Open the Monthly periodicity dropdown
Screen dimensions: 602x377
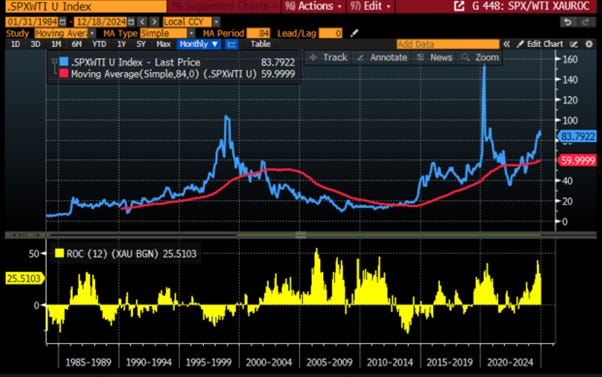[x=199, y=44]
